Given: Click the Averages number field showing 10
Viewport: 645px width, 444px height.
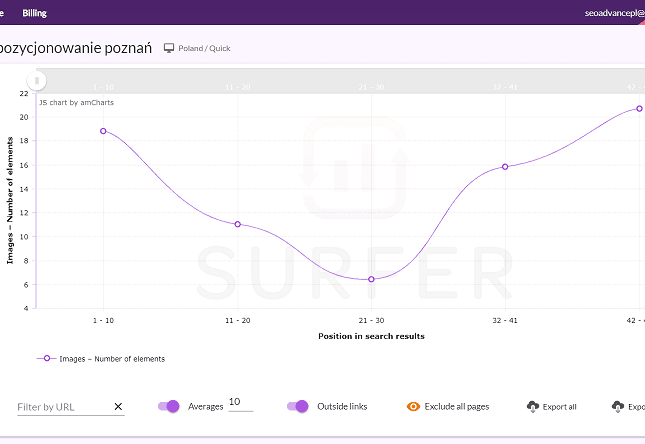Looking at the screenshot, I should [x=240, y=402].
